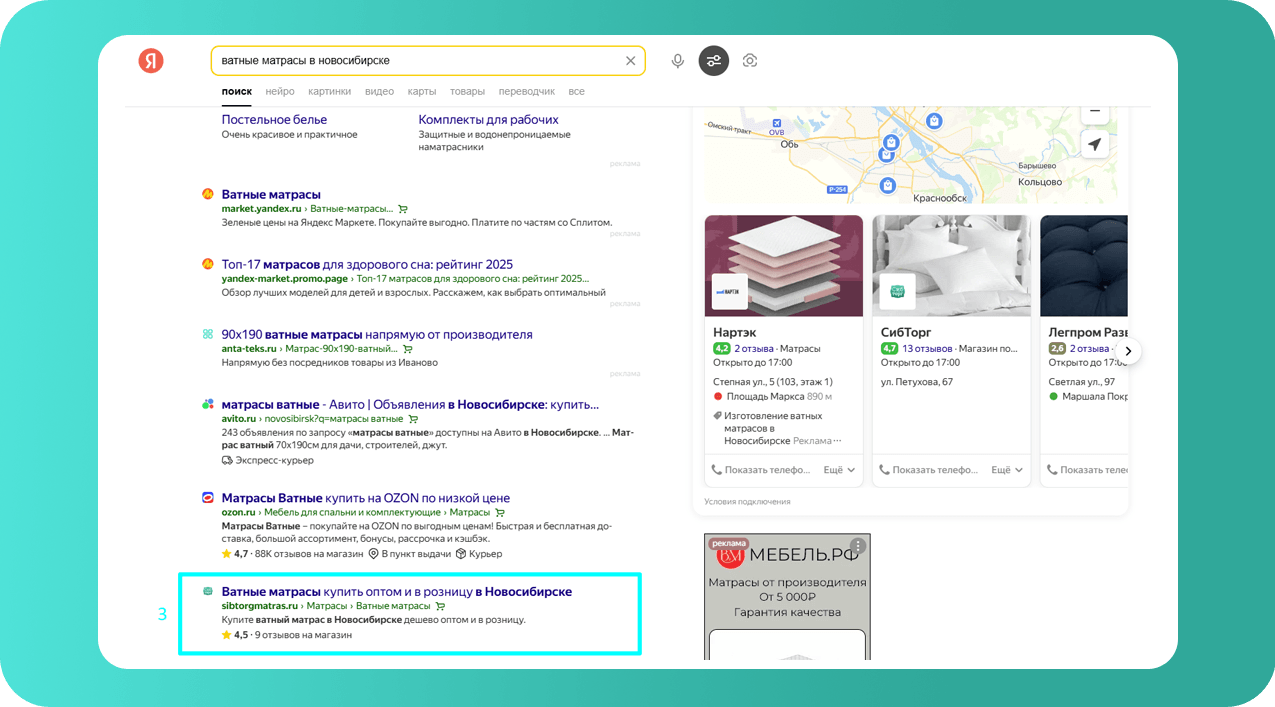
Task: Click OZON favicon icon
Action: (x=208, y=497)
